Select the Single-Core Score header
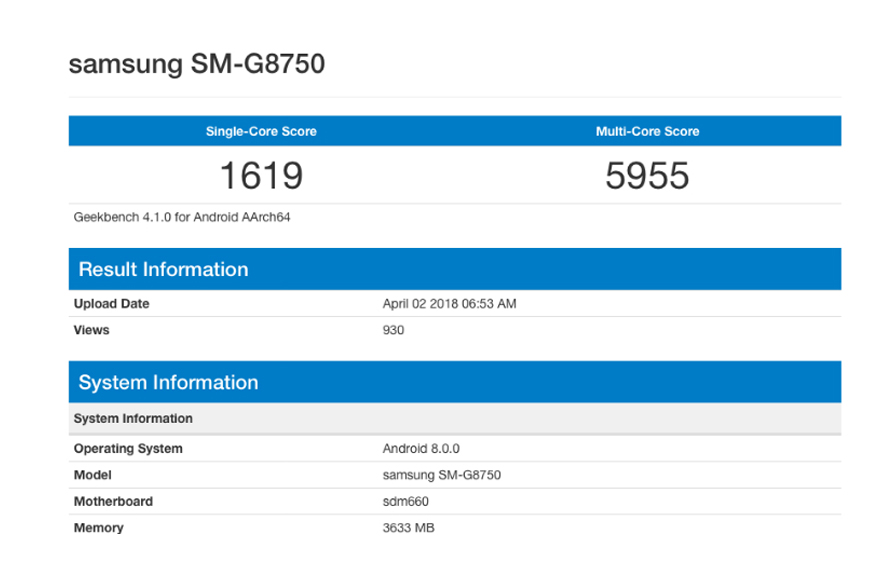The height and width of the screenshot is (583, 875). tap(261, 131)
